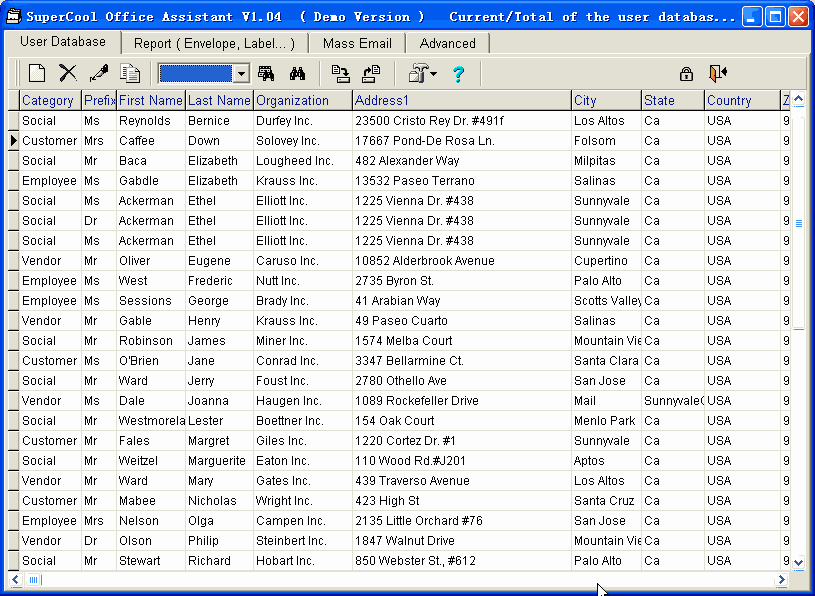The width and height of the screenshot is (815, 596).
Task: Open the hammer tools dropdown button
Action: [x=422, y=73]
